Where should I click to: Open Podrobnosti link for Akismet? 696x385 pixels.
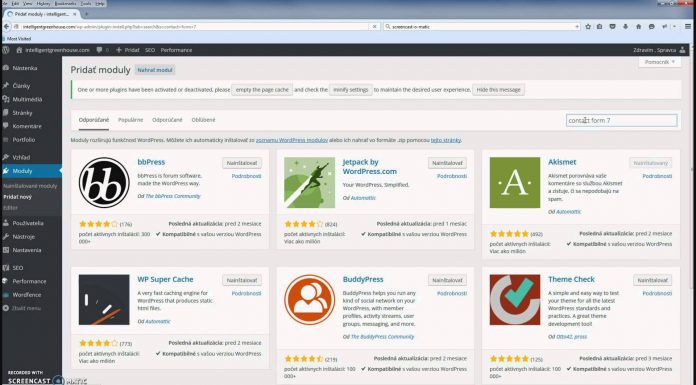(x=657, y=176)
